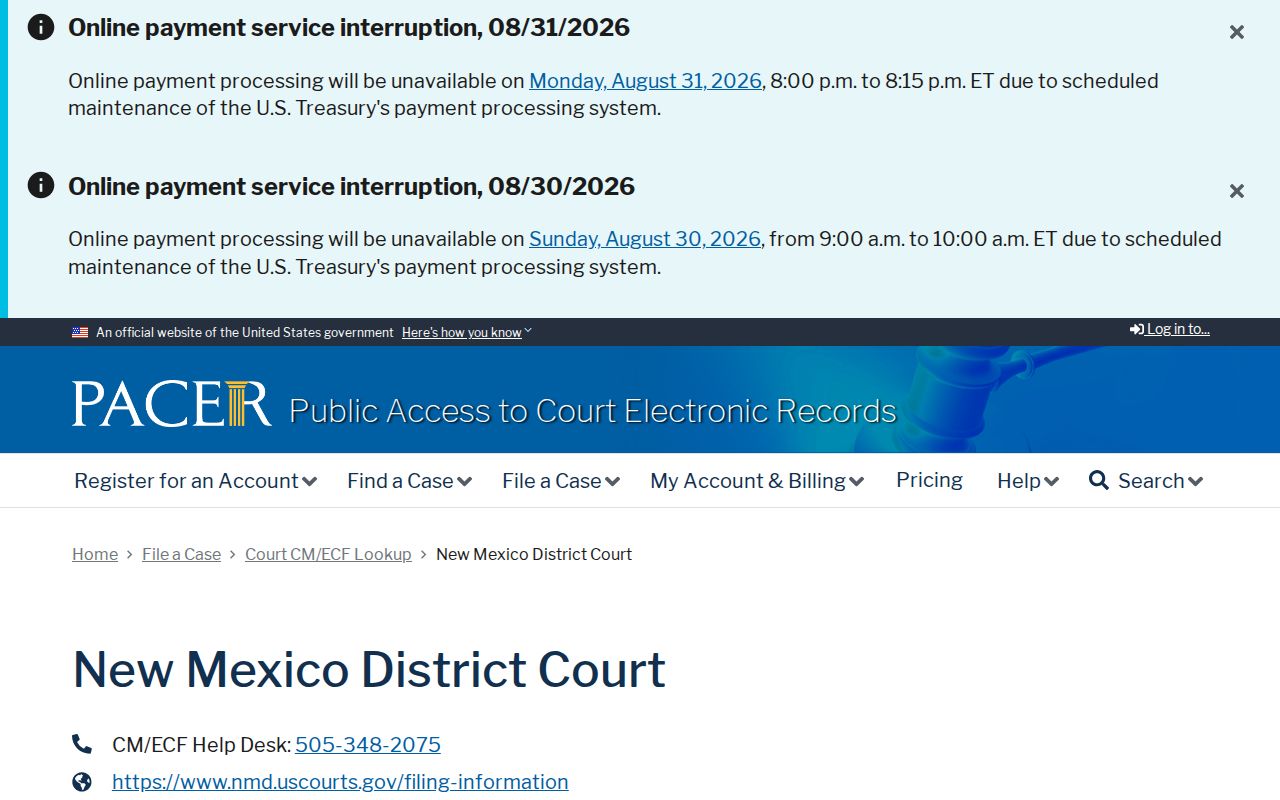Open the Search dropdown

(x=1146, y=481)
